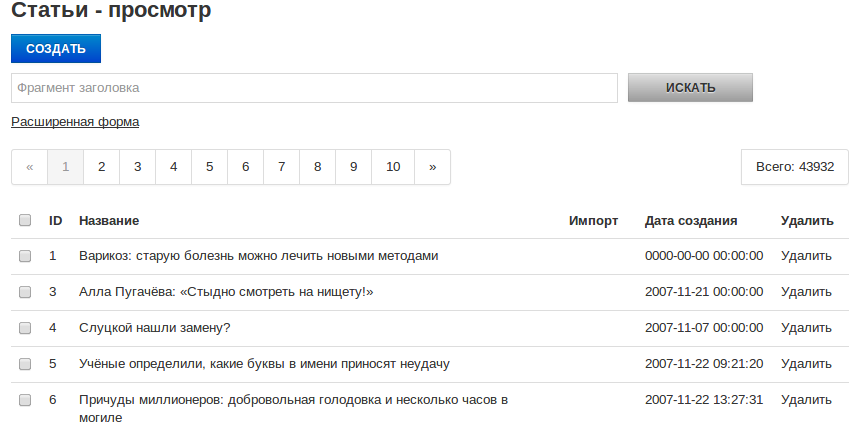Go to pagination page 10
This screenshot has width=849, height=433.
coord(393,167)
